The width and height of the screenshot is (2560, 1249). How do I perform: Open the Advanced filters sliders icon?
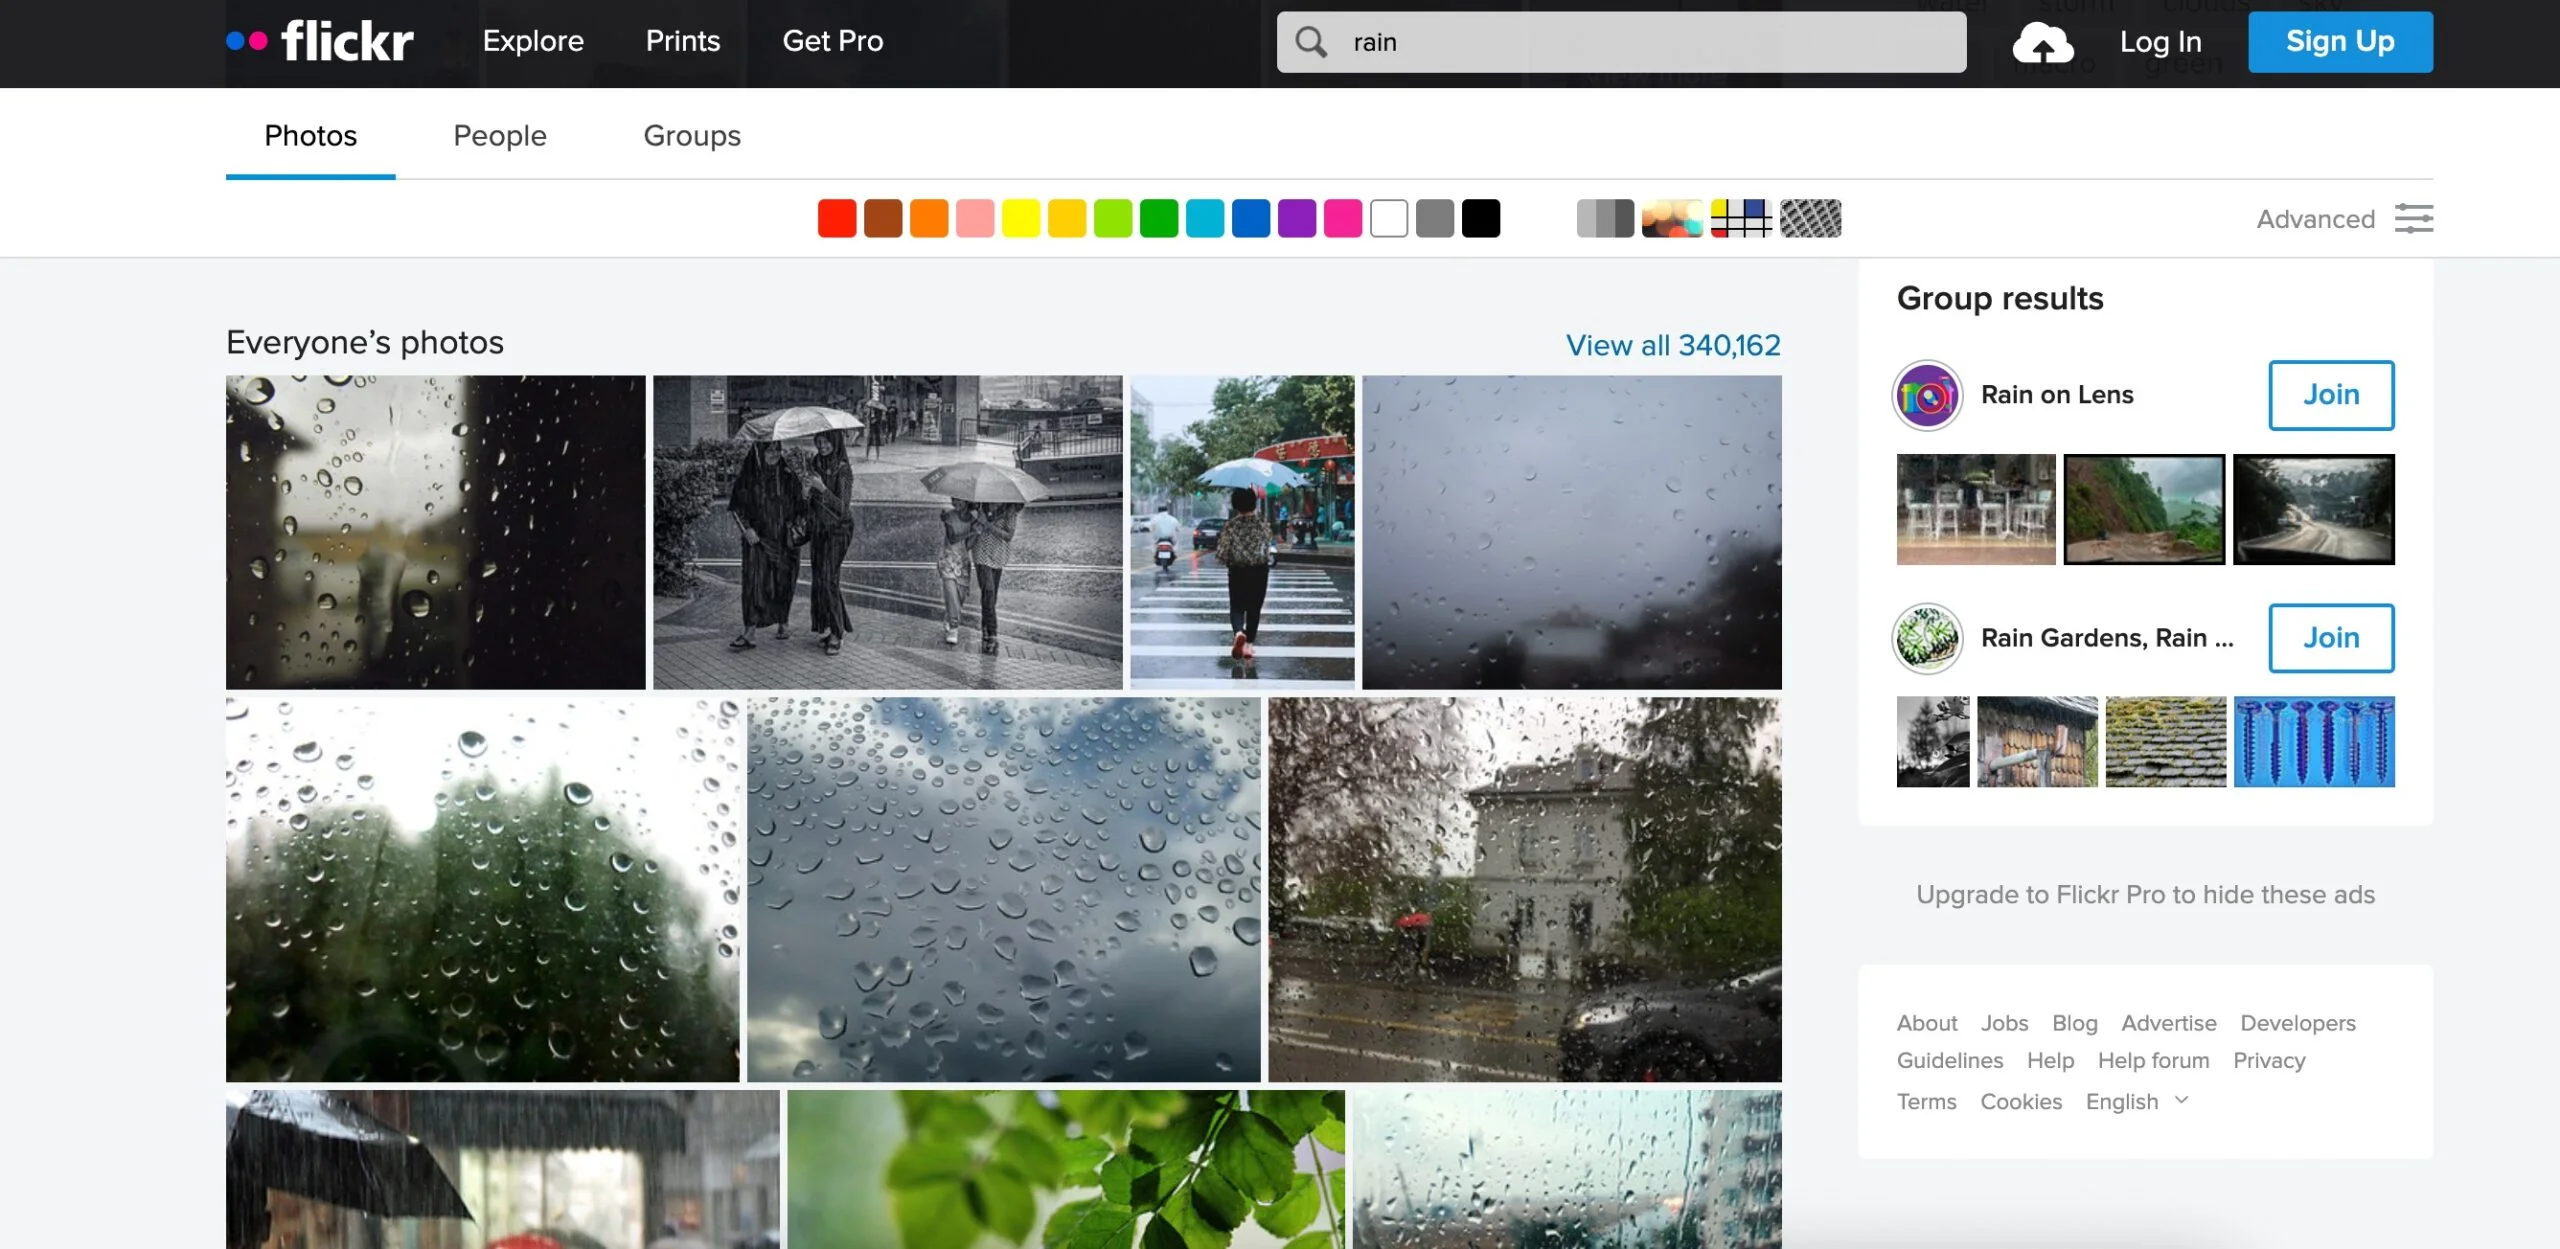(x=2416, y=218)
